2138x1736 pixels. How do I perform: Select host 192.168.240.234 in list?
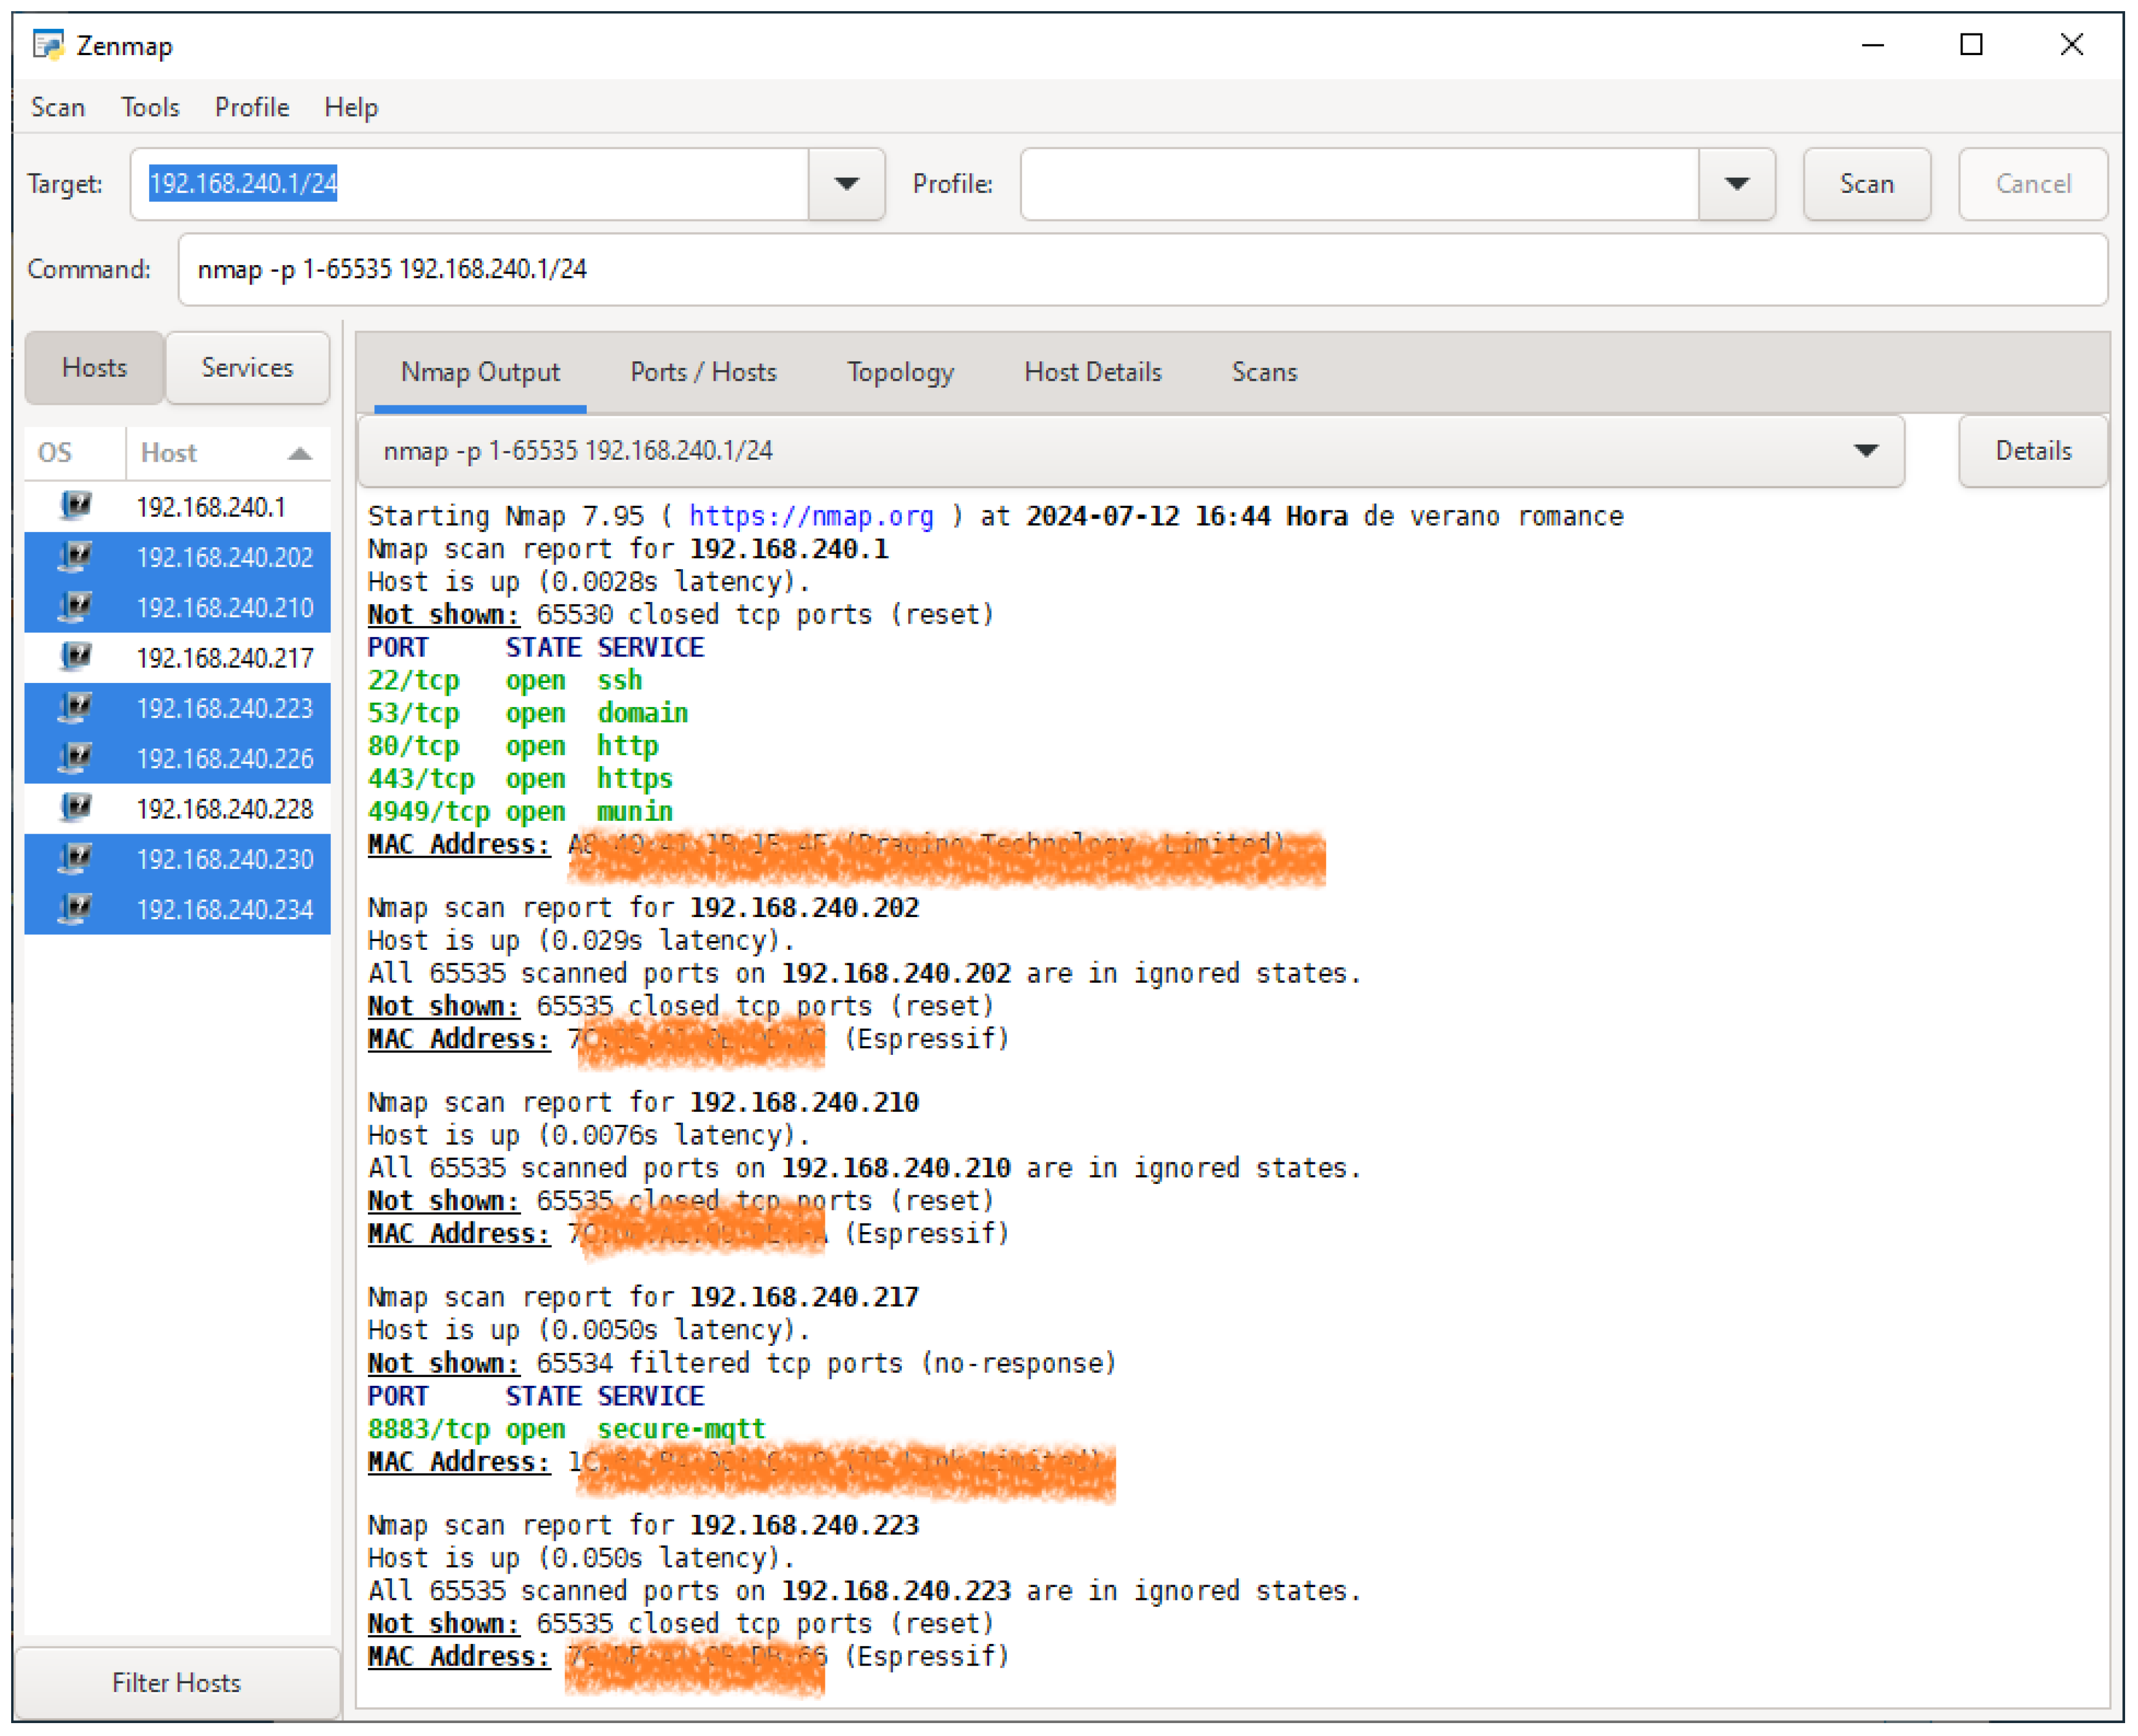[177, 909]
